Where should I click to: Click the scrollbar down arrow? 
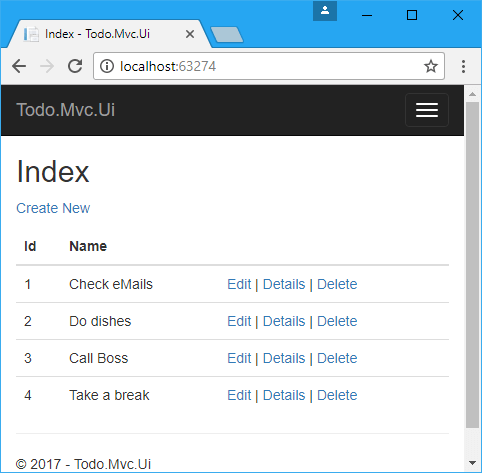pyautogui.click(x=472, y=463)
